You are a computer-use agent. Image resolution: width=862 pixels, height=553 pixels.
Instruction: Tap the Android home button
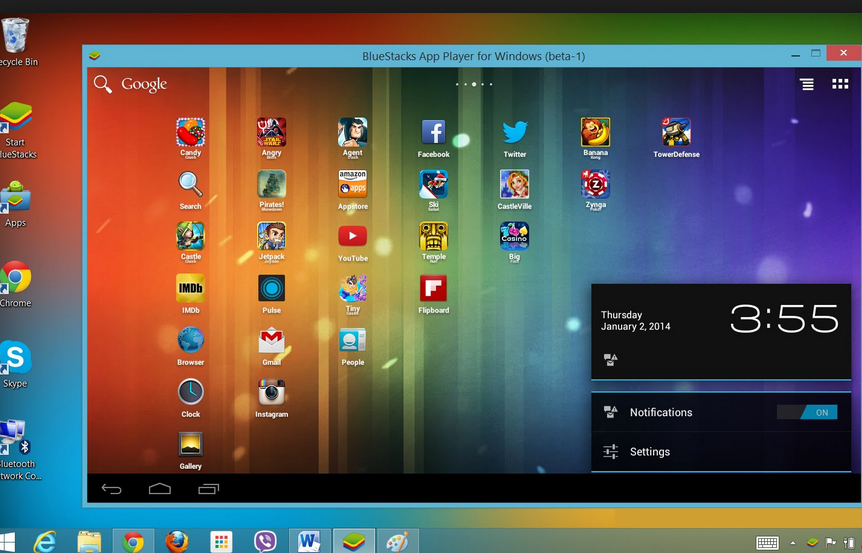160,489
